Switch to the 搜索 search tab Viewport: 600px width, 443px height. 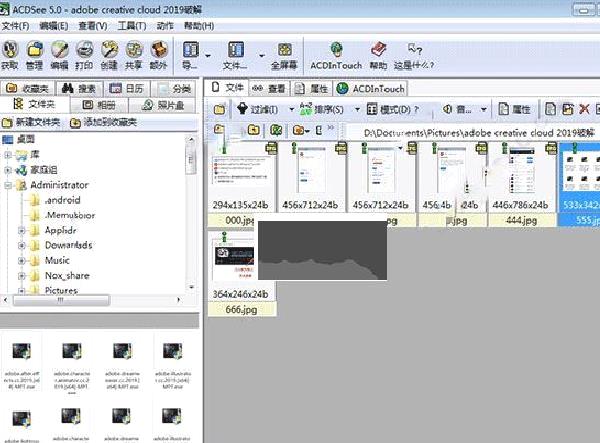pos(79,88)
